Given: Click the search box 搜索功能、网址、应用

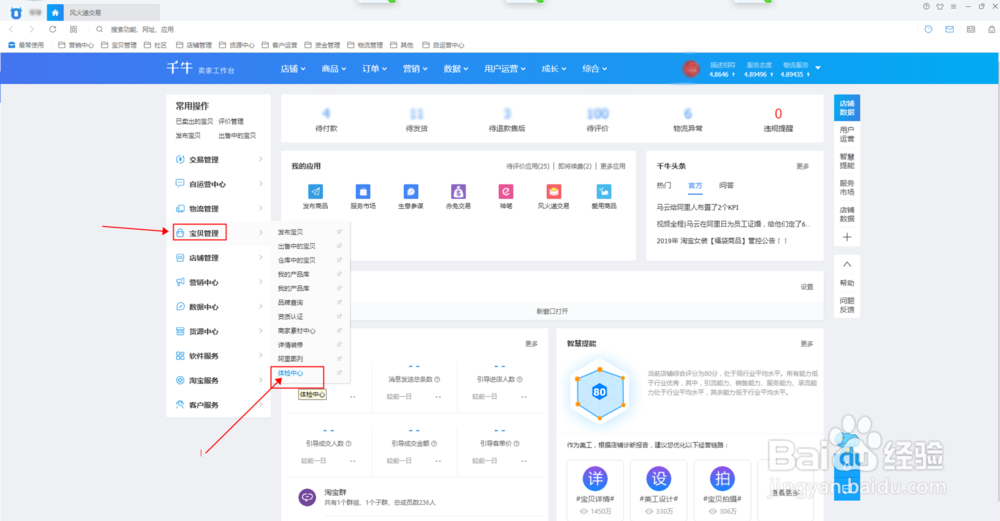Looking at the screenshot, I should click(x=142, y=29).
